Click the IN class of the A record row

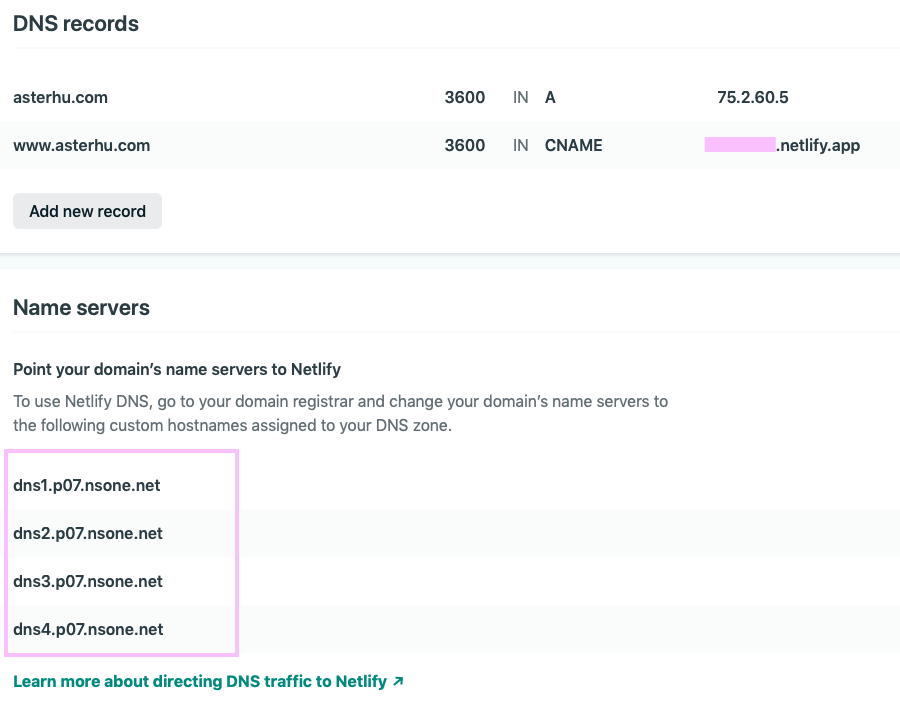coord(521,98)
